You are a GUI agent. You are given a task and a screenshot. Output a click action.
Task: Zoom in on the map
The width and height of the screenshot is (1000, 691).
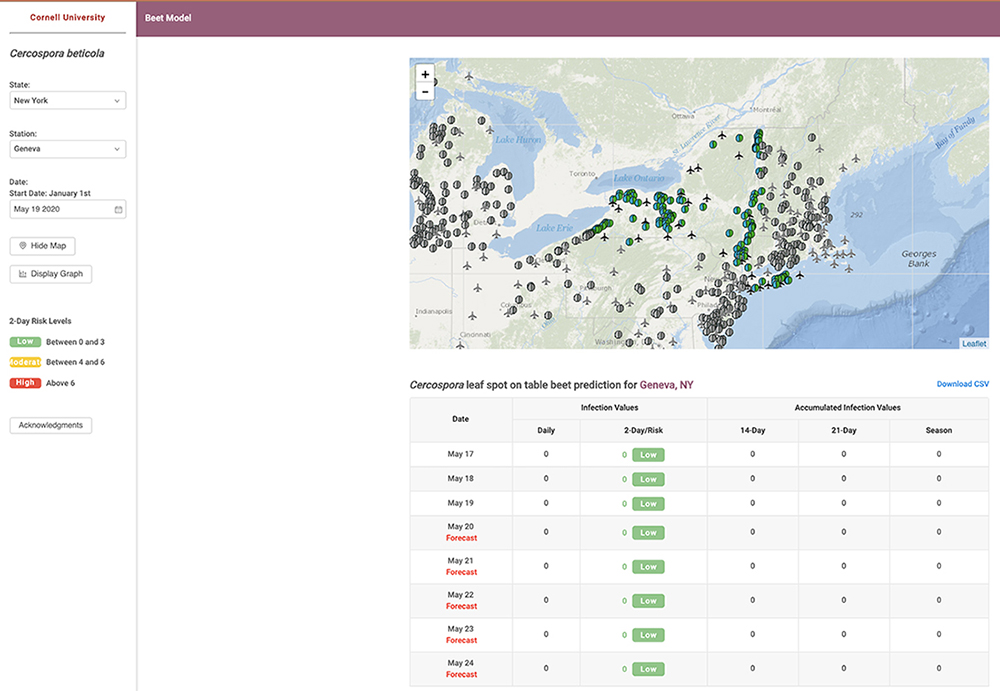(425, 74)
